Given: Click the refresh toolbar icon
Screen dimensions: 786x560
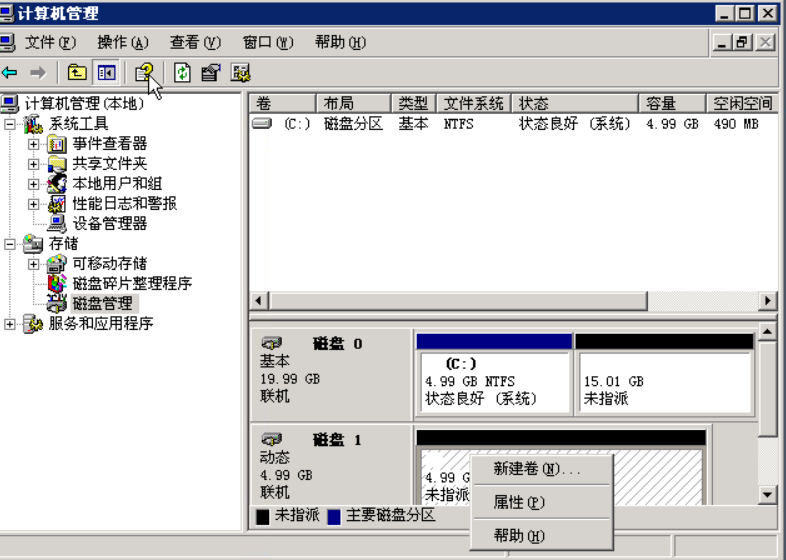Looking at the screenshot, I should 182,73.
